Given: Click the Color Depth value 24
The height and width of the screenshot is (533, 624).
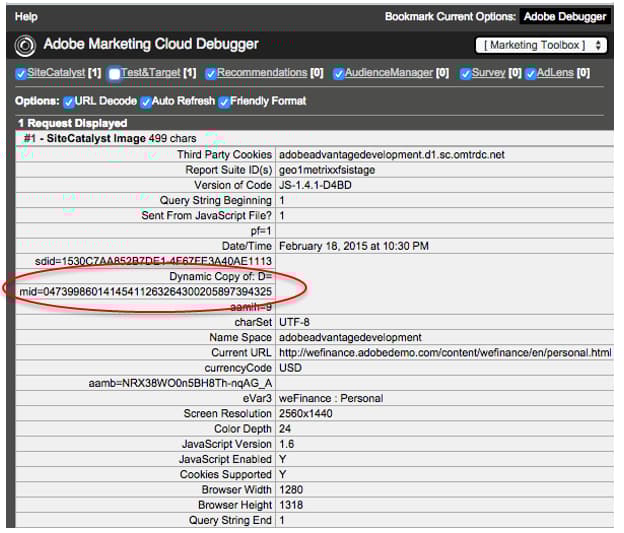Looking at the screenshot, I should coord(285,429).
